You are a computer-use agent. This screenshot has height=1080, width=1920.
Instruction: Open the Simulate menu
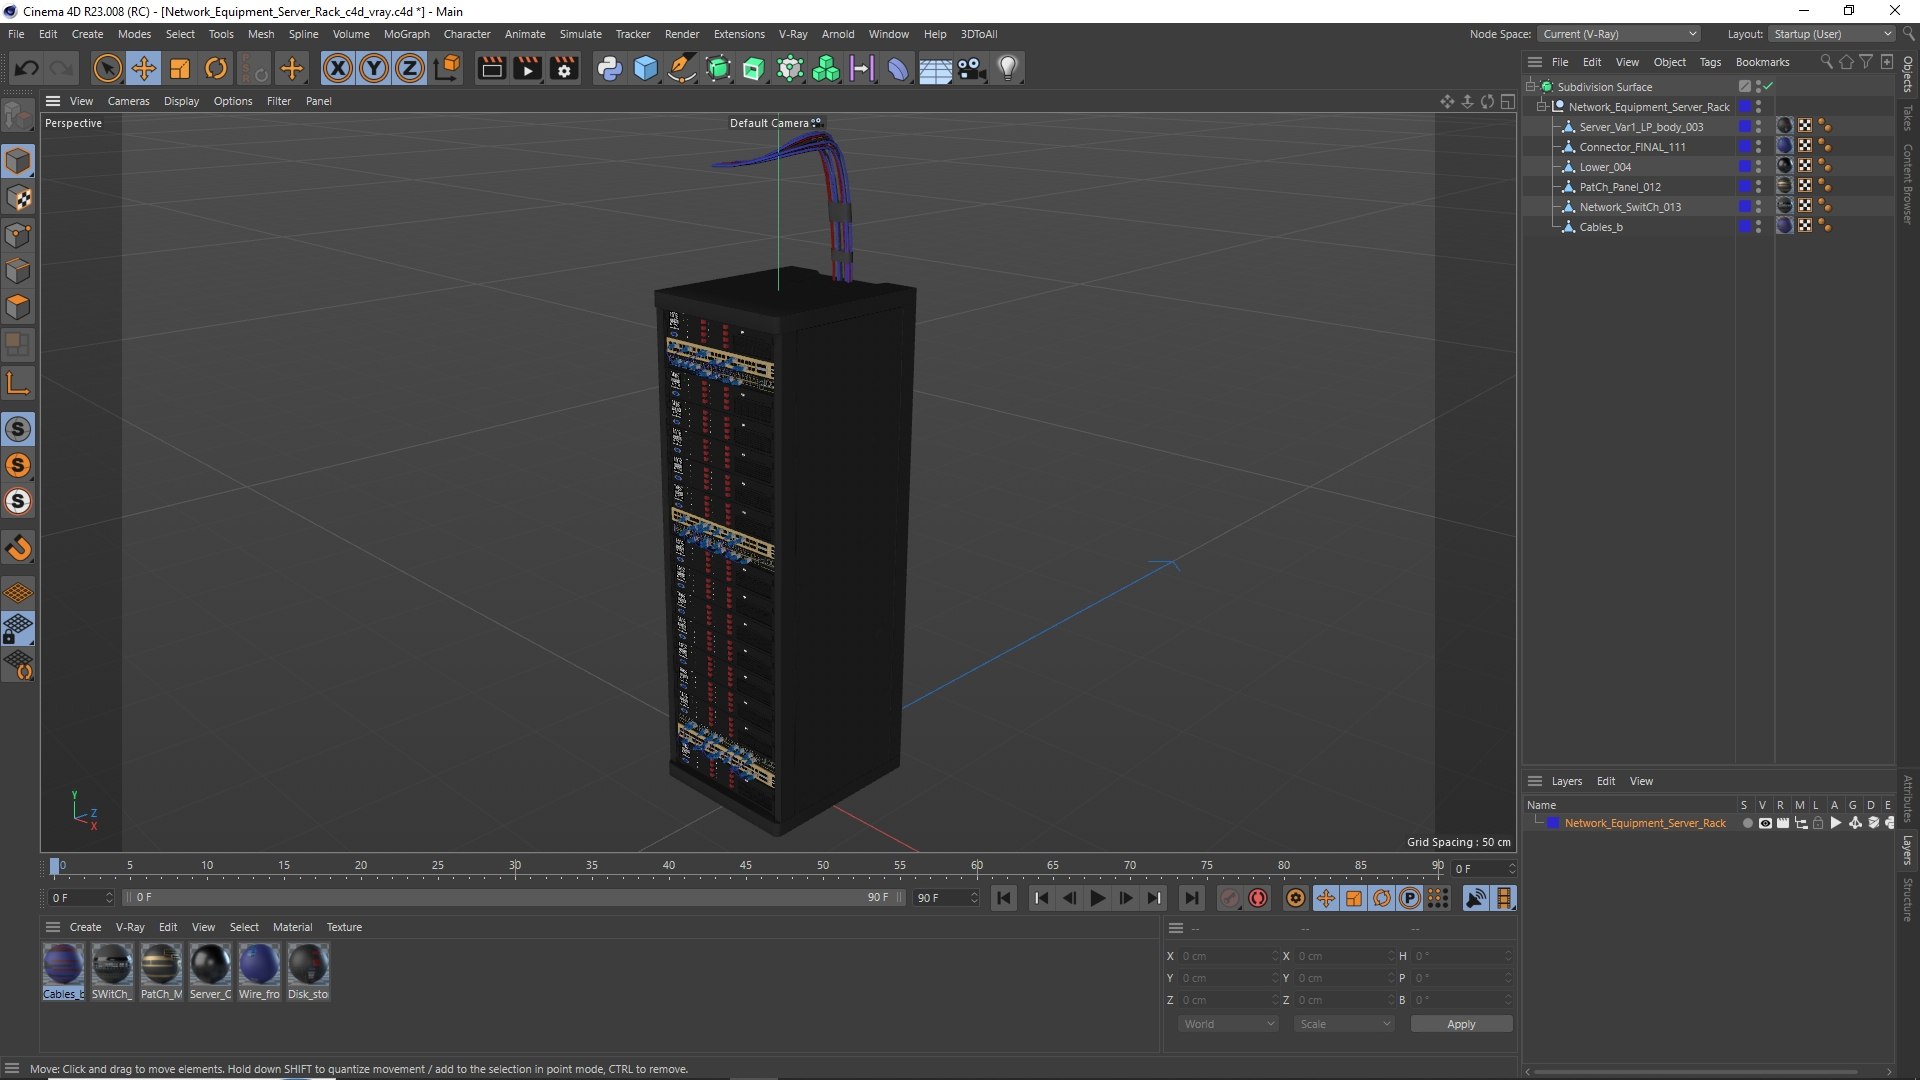pyautogui.click(x=580, y=34)
